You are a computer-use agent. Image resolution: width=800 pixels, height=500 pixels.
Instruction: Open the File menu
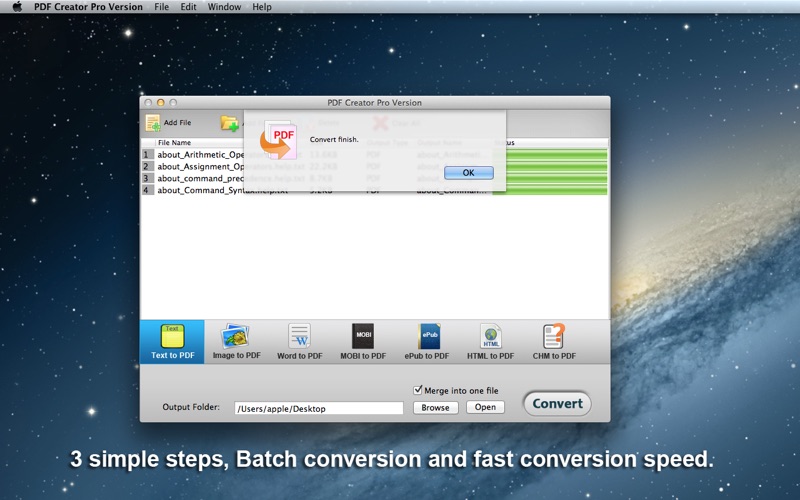(161, 7)
